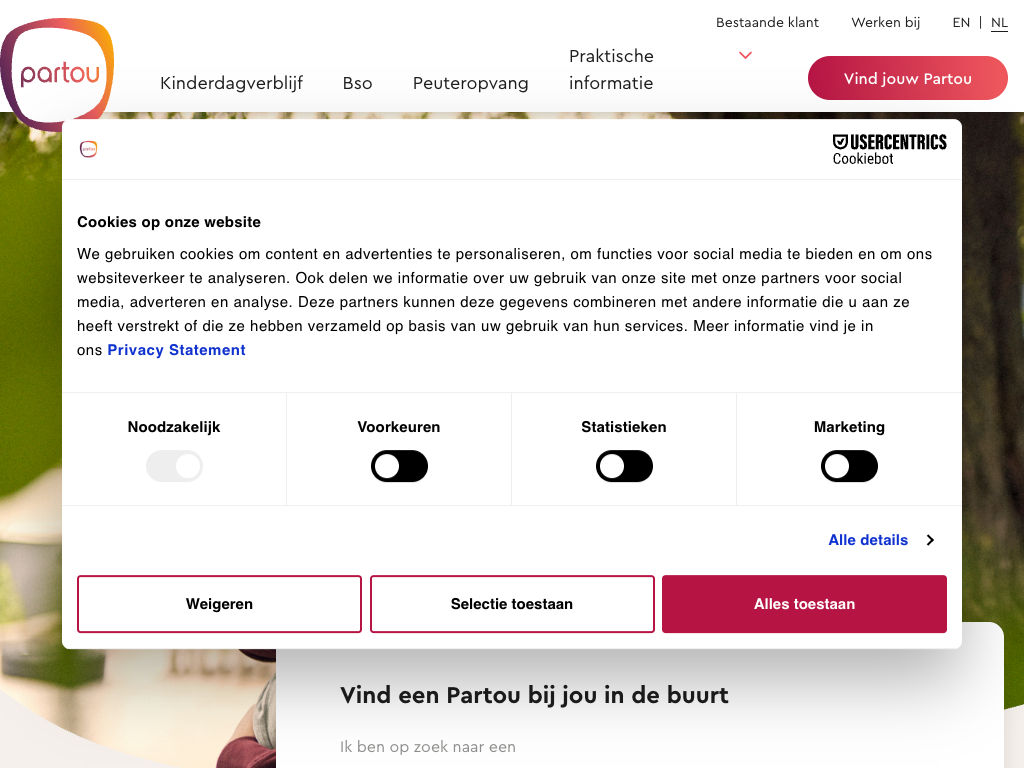Open the Usercentrics Cookiebot logo link
The image size is (1024, 768).
coord(889,150)
